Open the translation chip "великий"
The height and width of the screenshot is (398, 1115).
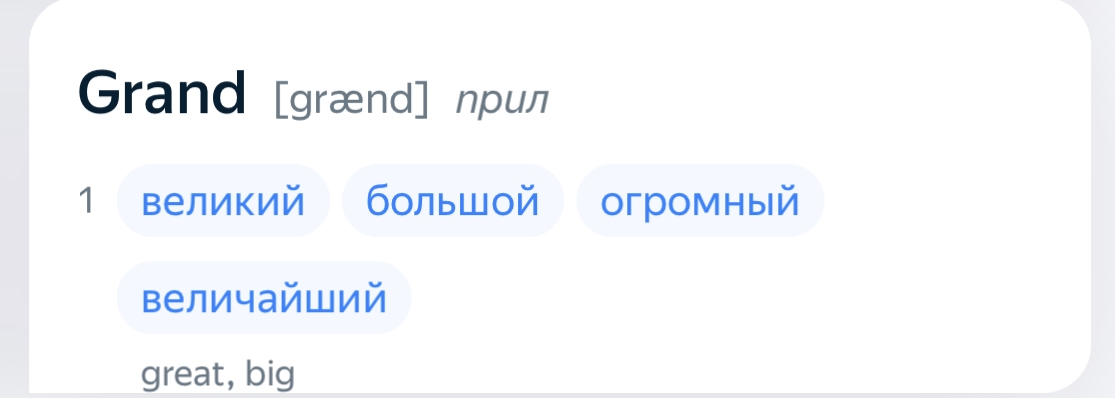[x=223, y=201]
